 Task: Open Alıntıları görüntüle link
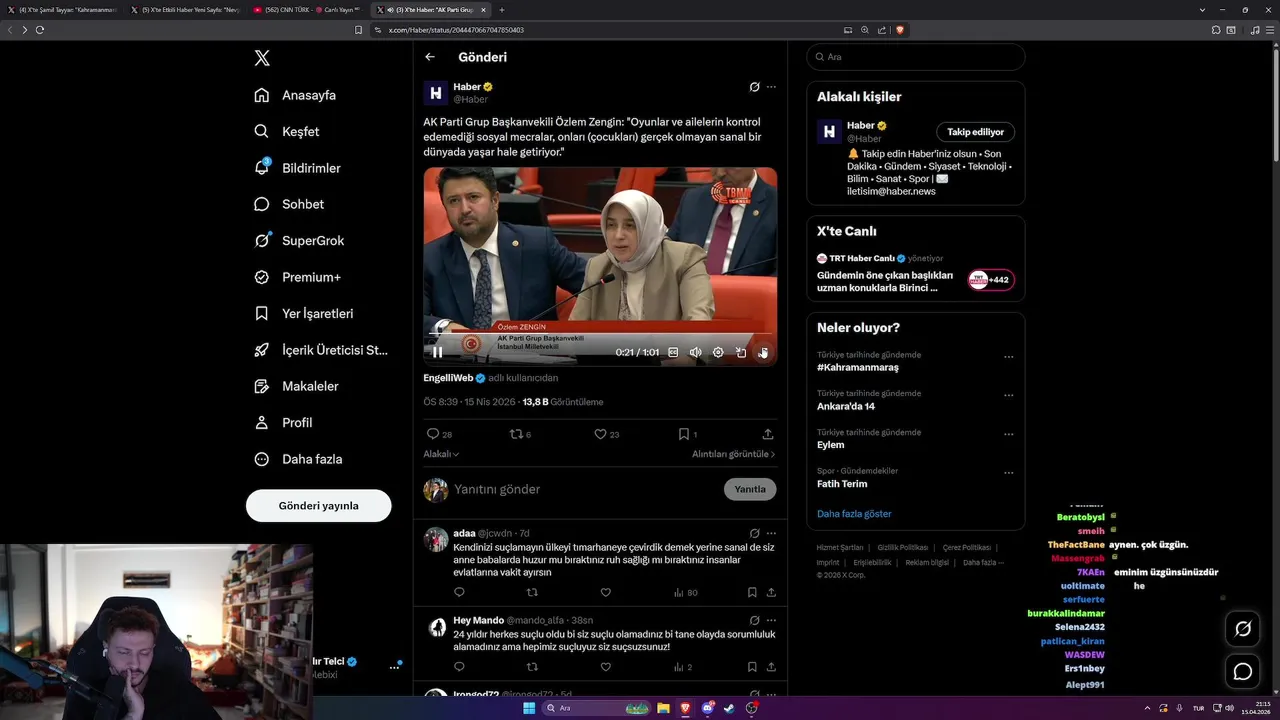734,454
